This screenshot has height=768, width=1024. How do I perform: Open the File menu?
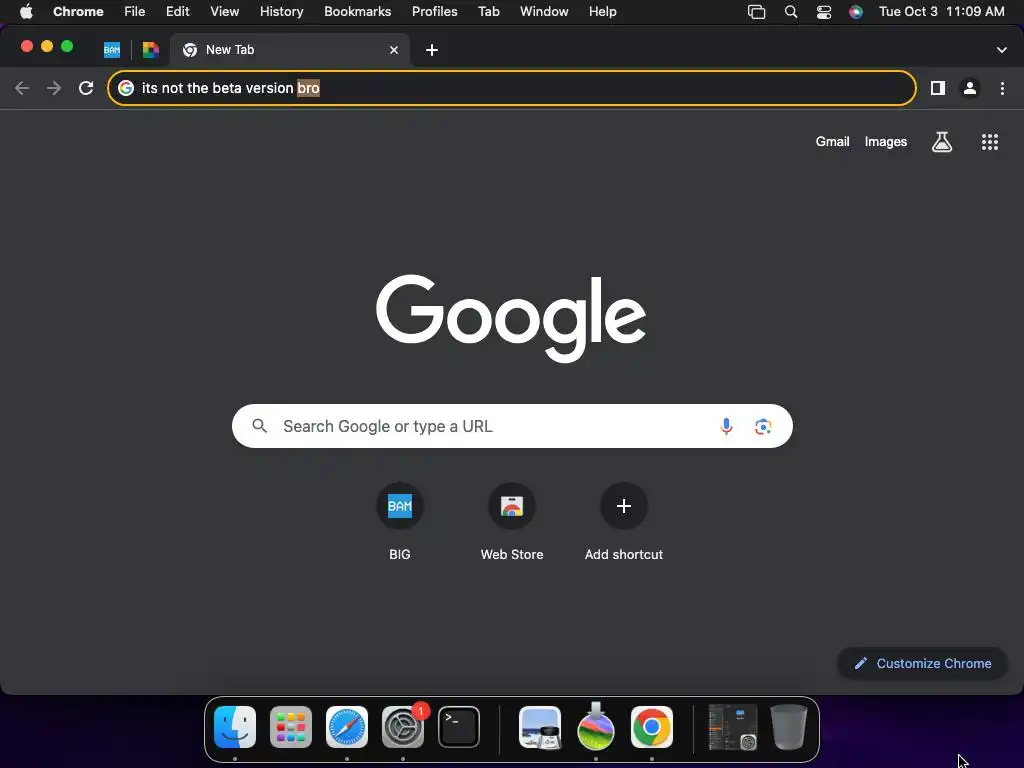click(x=135, y=12)
